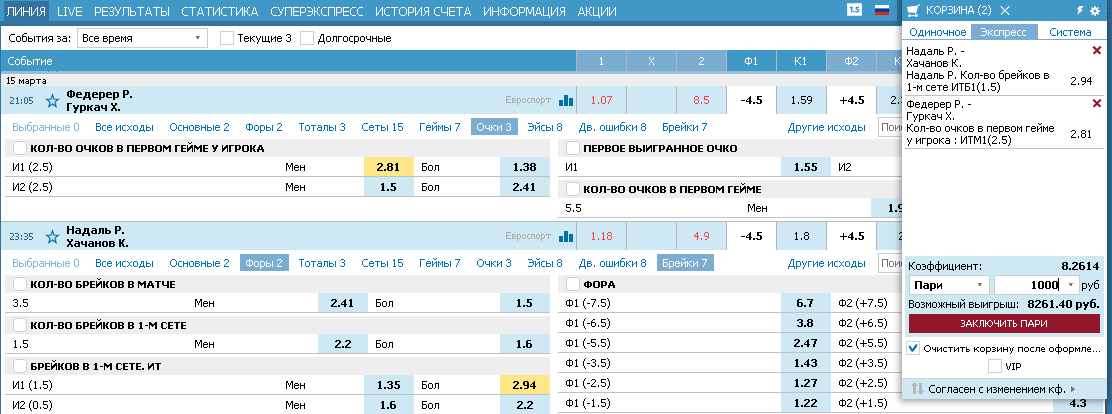
Task: Select odds 6.7 for Ф1 (-7.5)
Action: pos(805,303)
